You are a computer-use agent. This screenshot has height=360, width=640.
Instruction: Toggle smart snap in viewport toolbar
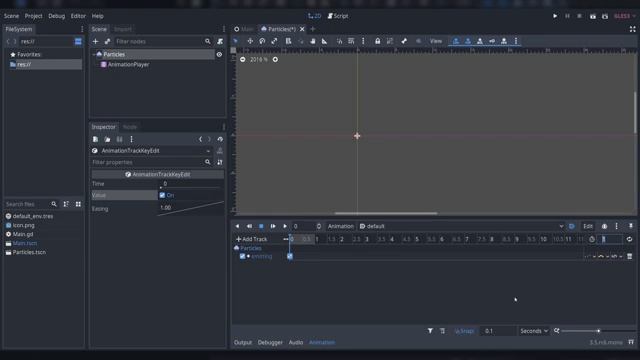coord(339,41)
